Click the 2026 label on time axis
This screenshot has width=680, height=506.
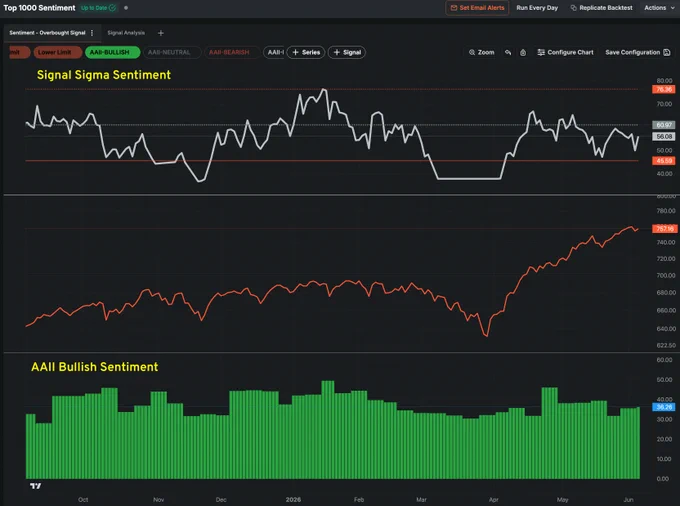pos(293,499)
